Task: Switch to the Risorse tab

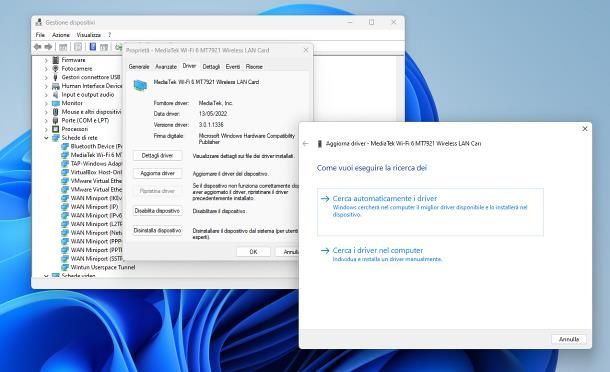Action: [x=254, y=67]
